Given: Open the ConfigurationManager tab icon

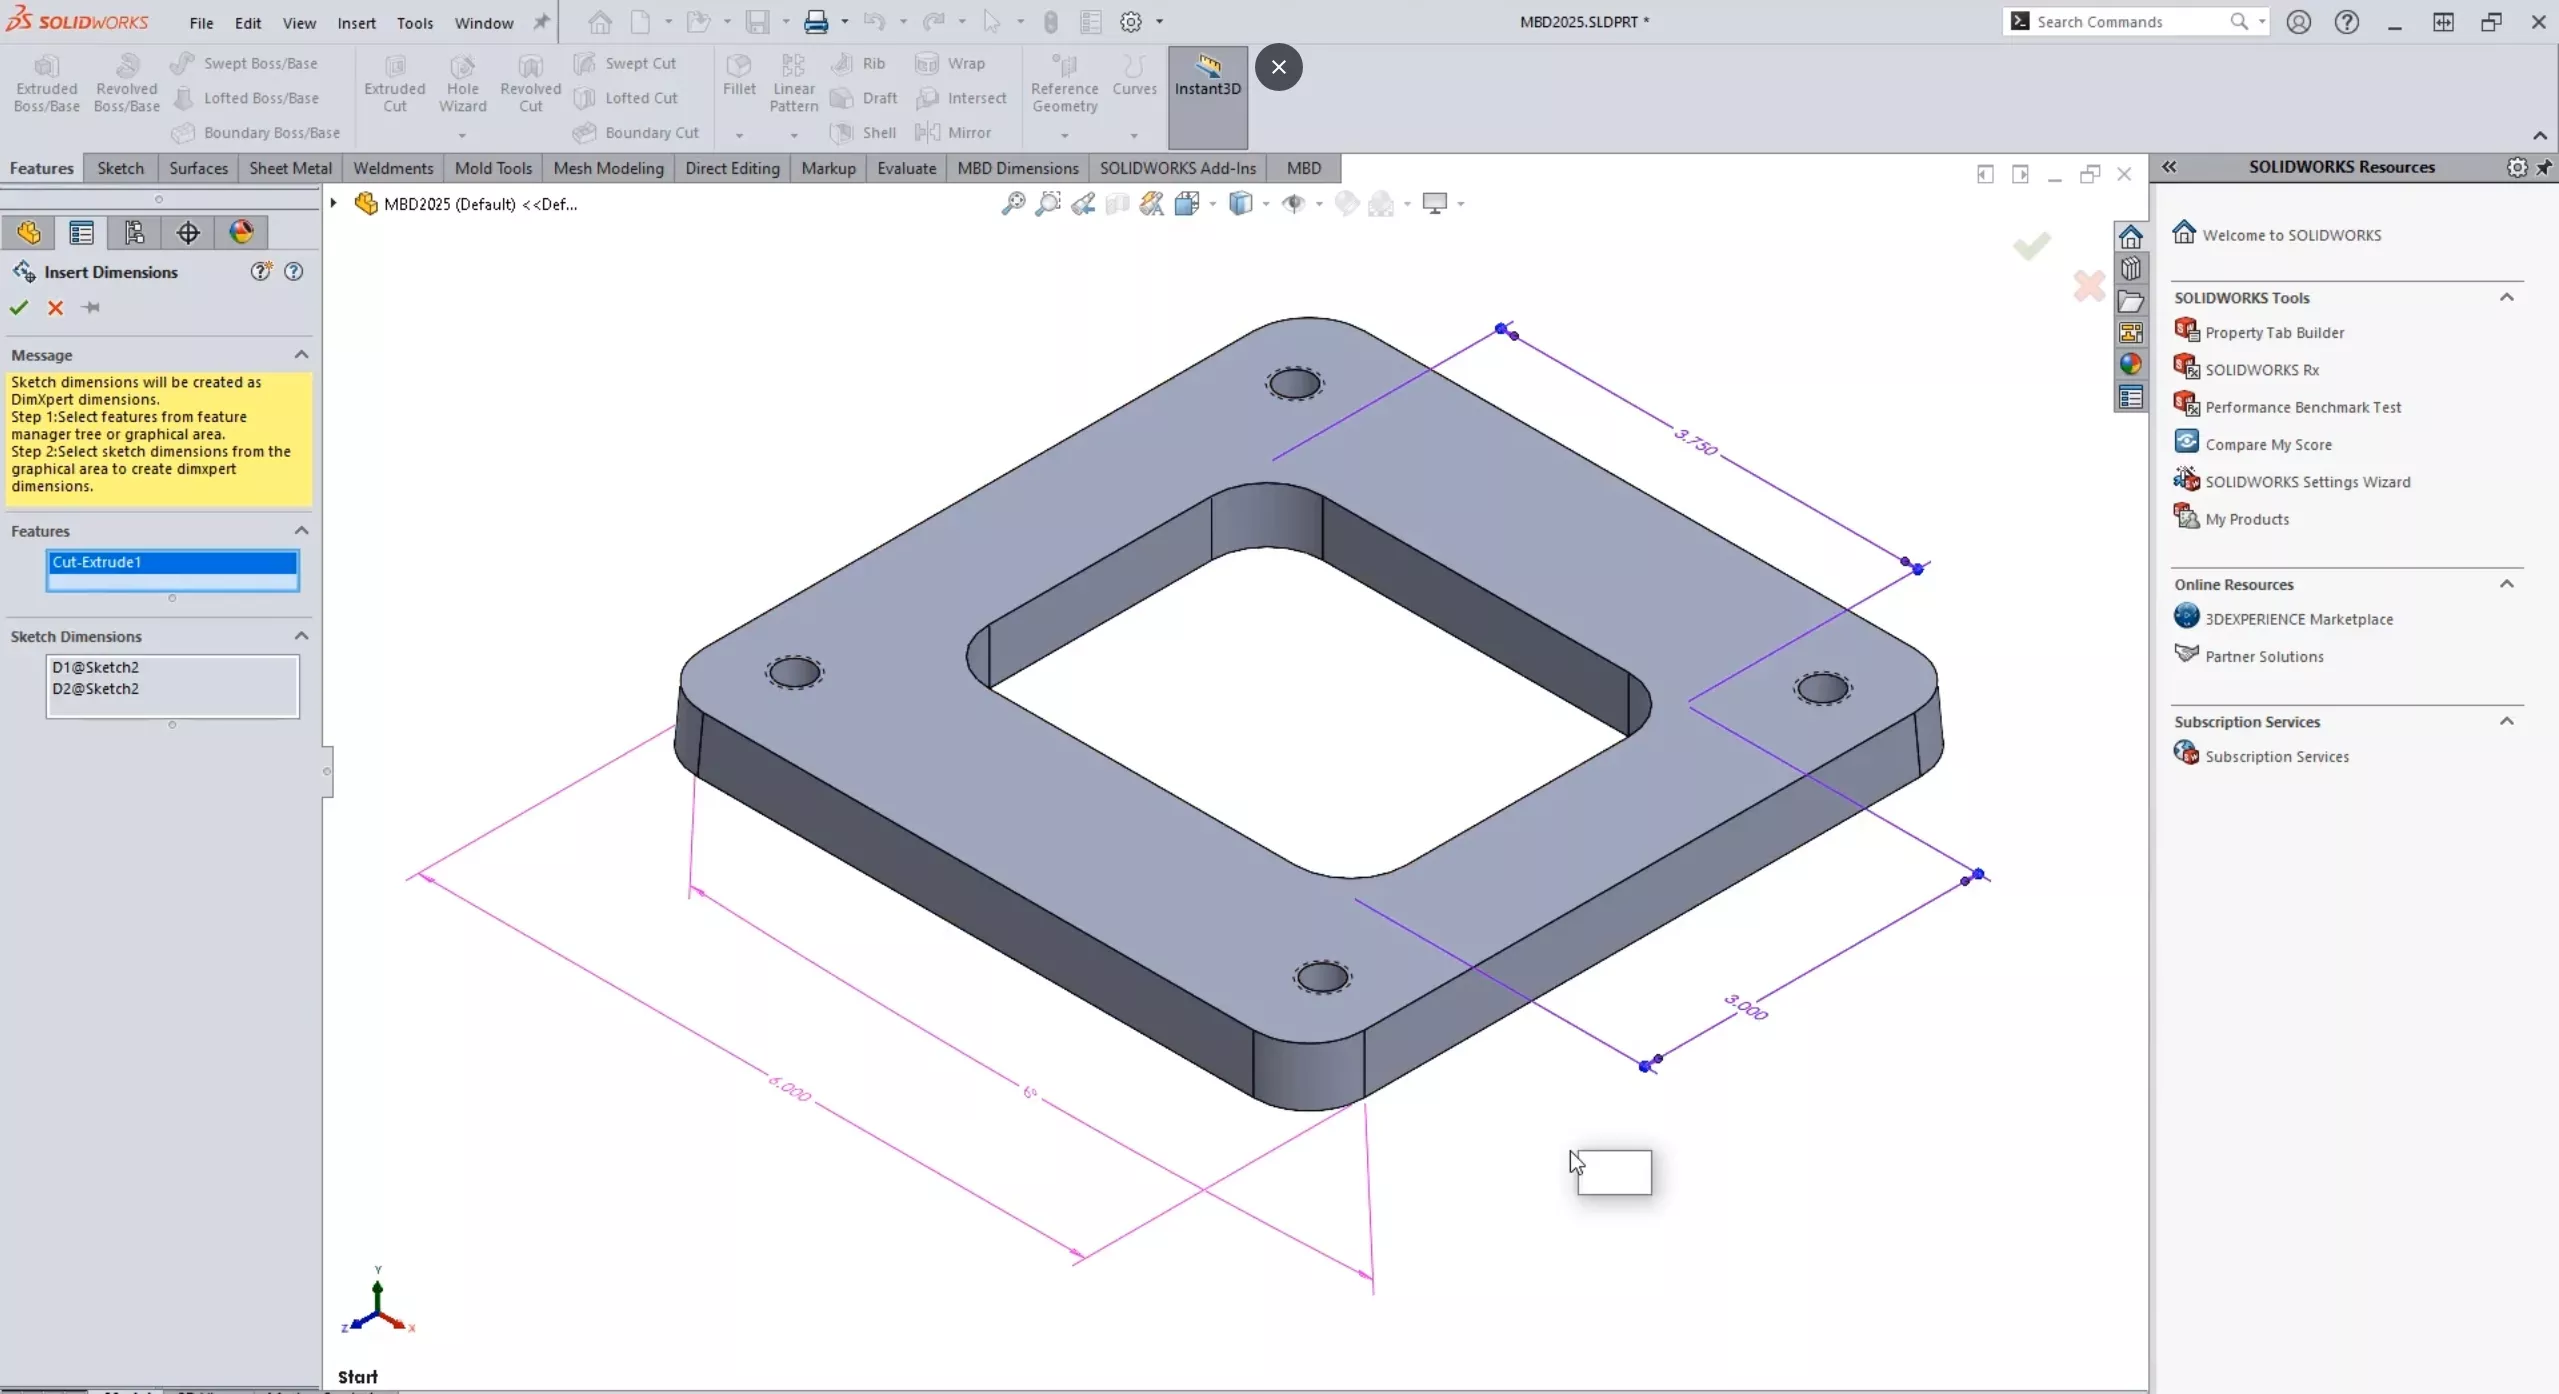Looking at the screenshot, I should [x=134, y=232].
